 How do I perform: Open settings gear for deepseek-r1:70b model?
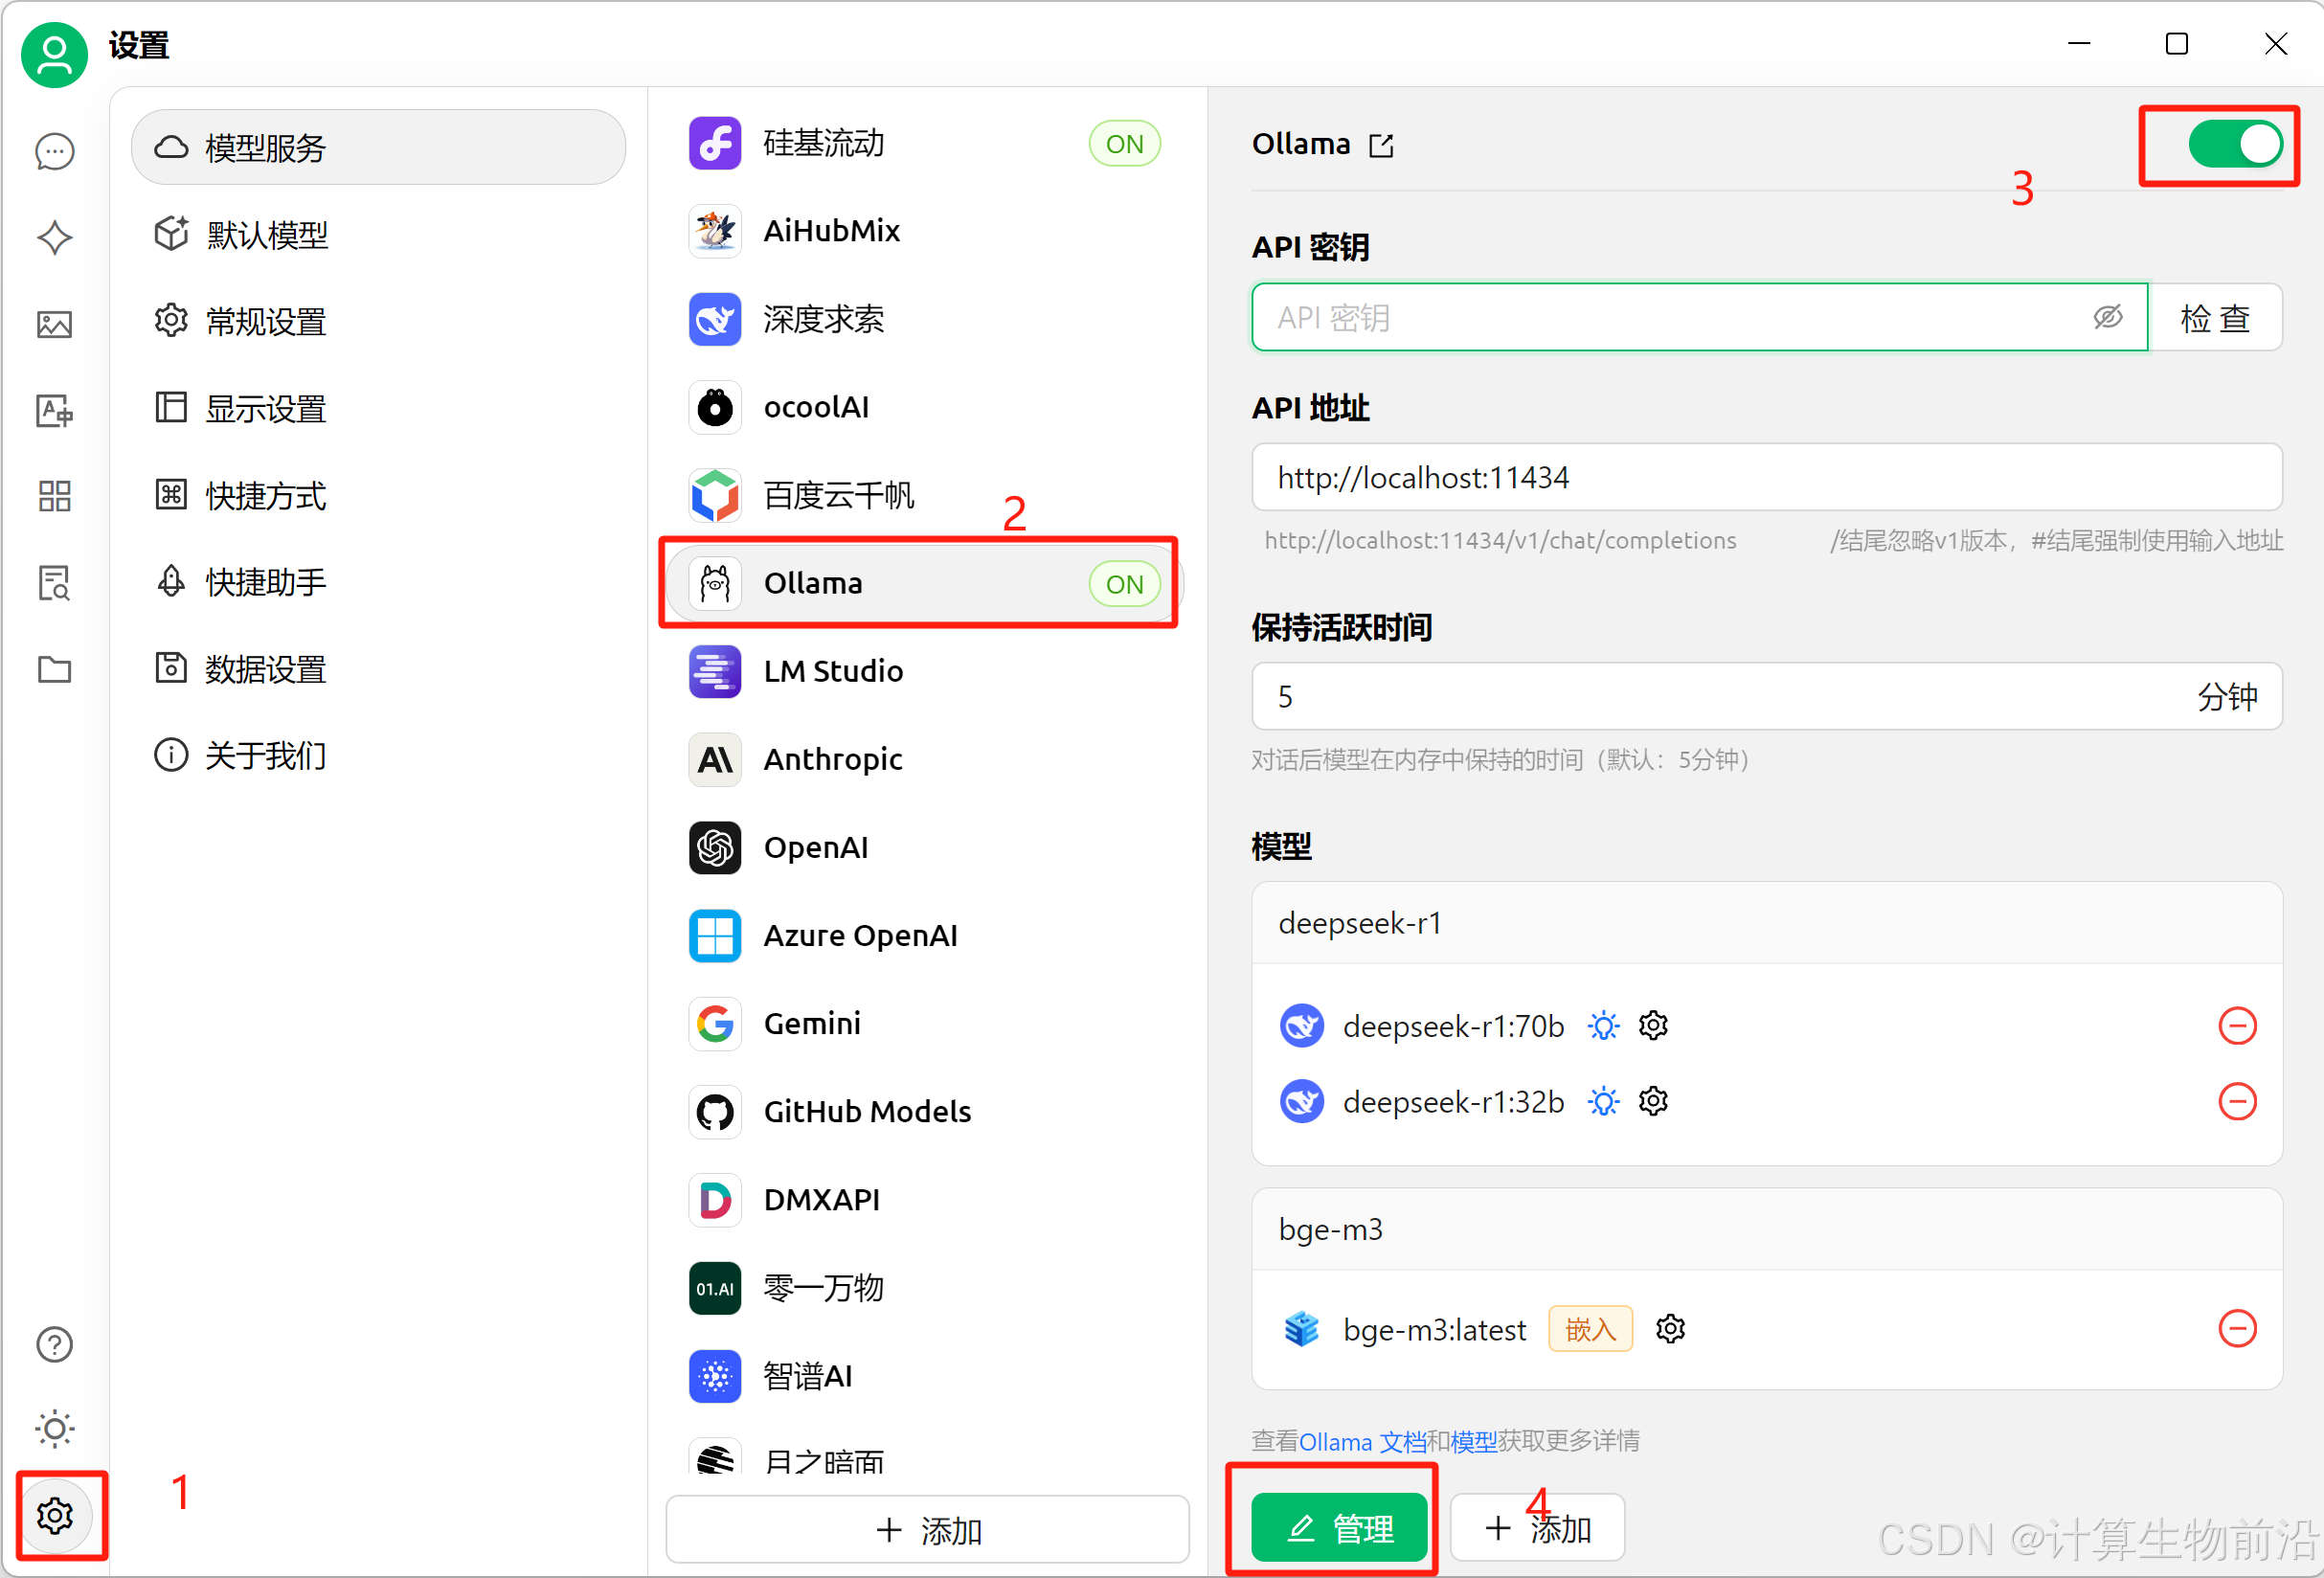(1653, 1025)
